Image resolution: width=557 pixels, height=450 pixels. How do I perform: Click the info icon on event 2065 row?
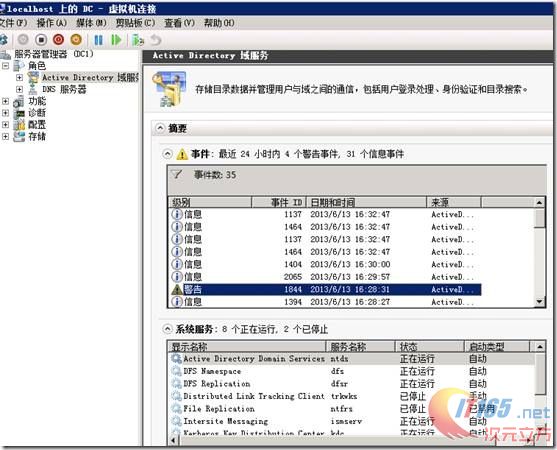point(177,277)
